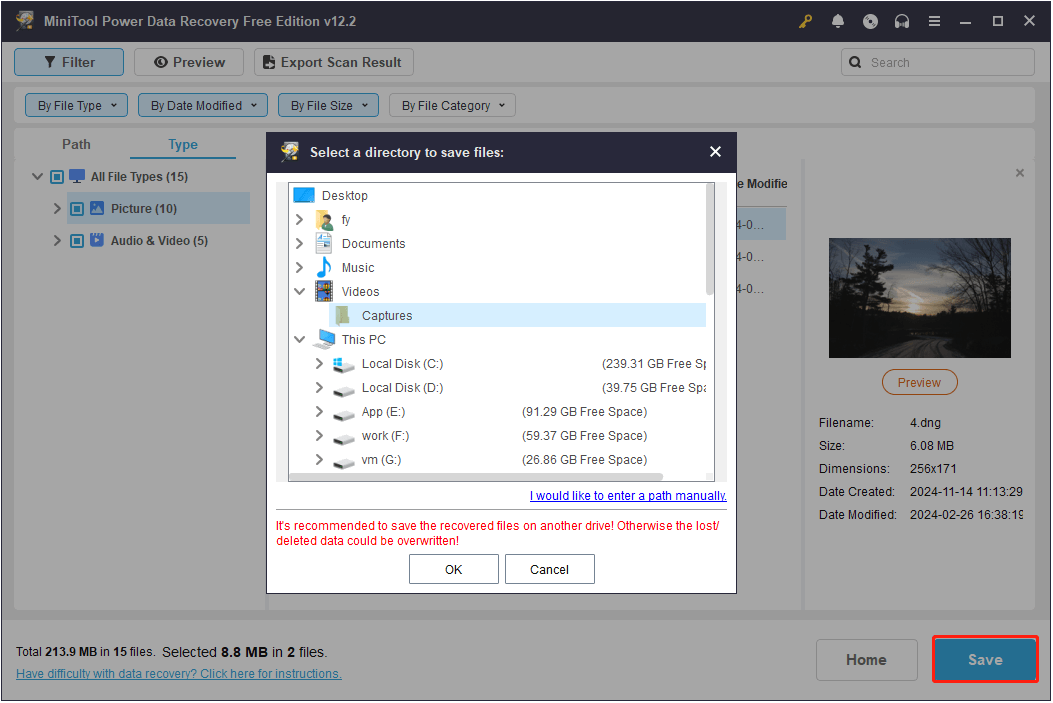Viewport: 1053px width, 703px height.
Task: Click the All File Types monitor icon
Action: 77,176
